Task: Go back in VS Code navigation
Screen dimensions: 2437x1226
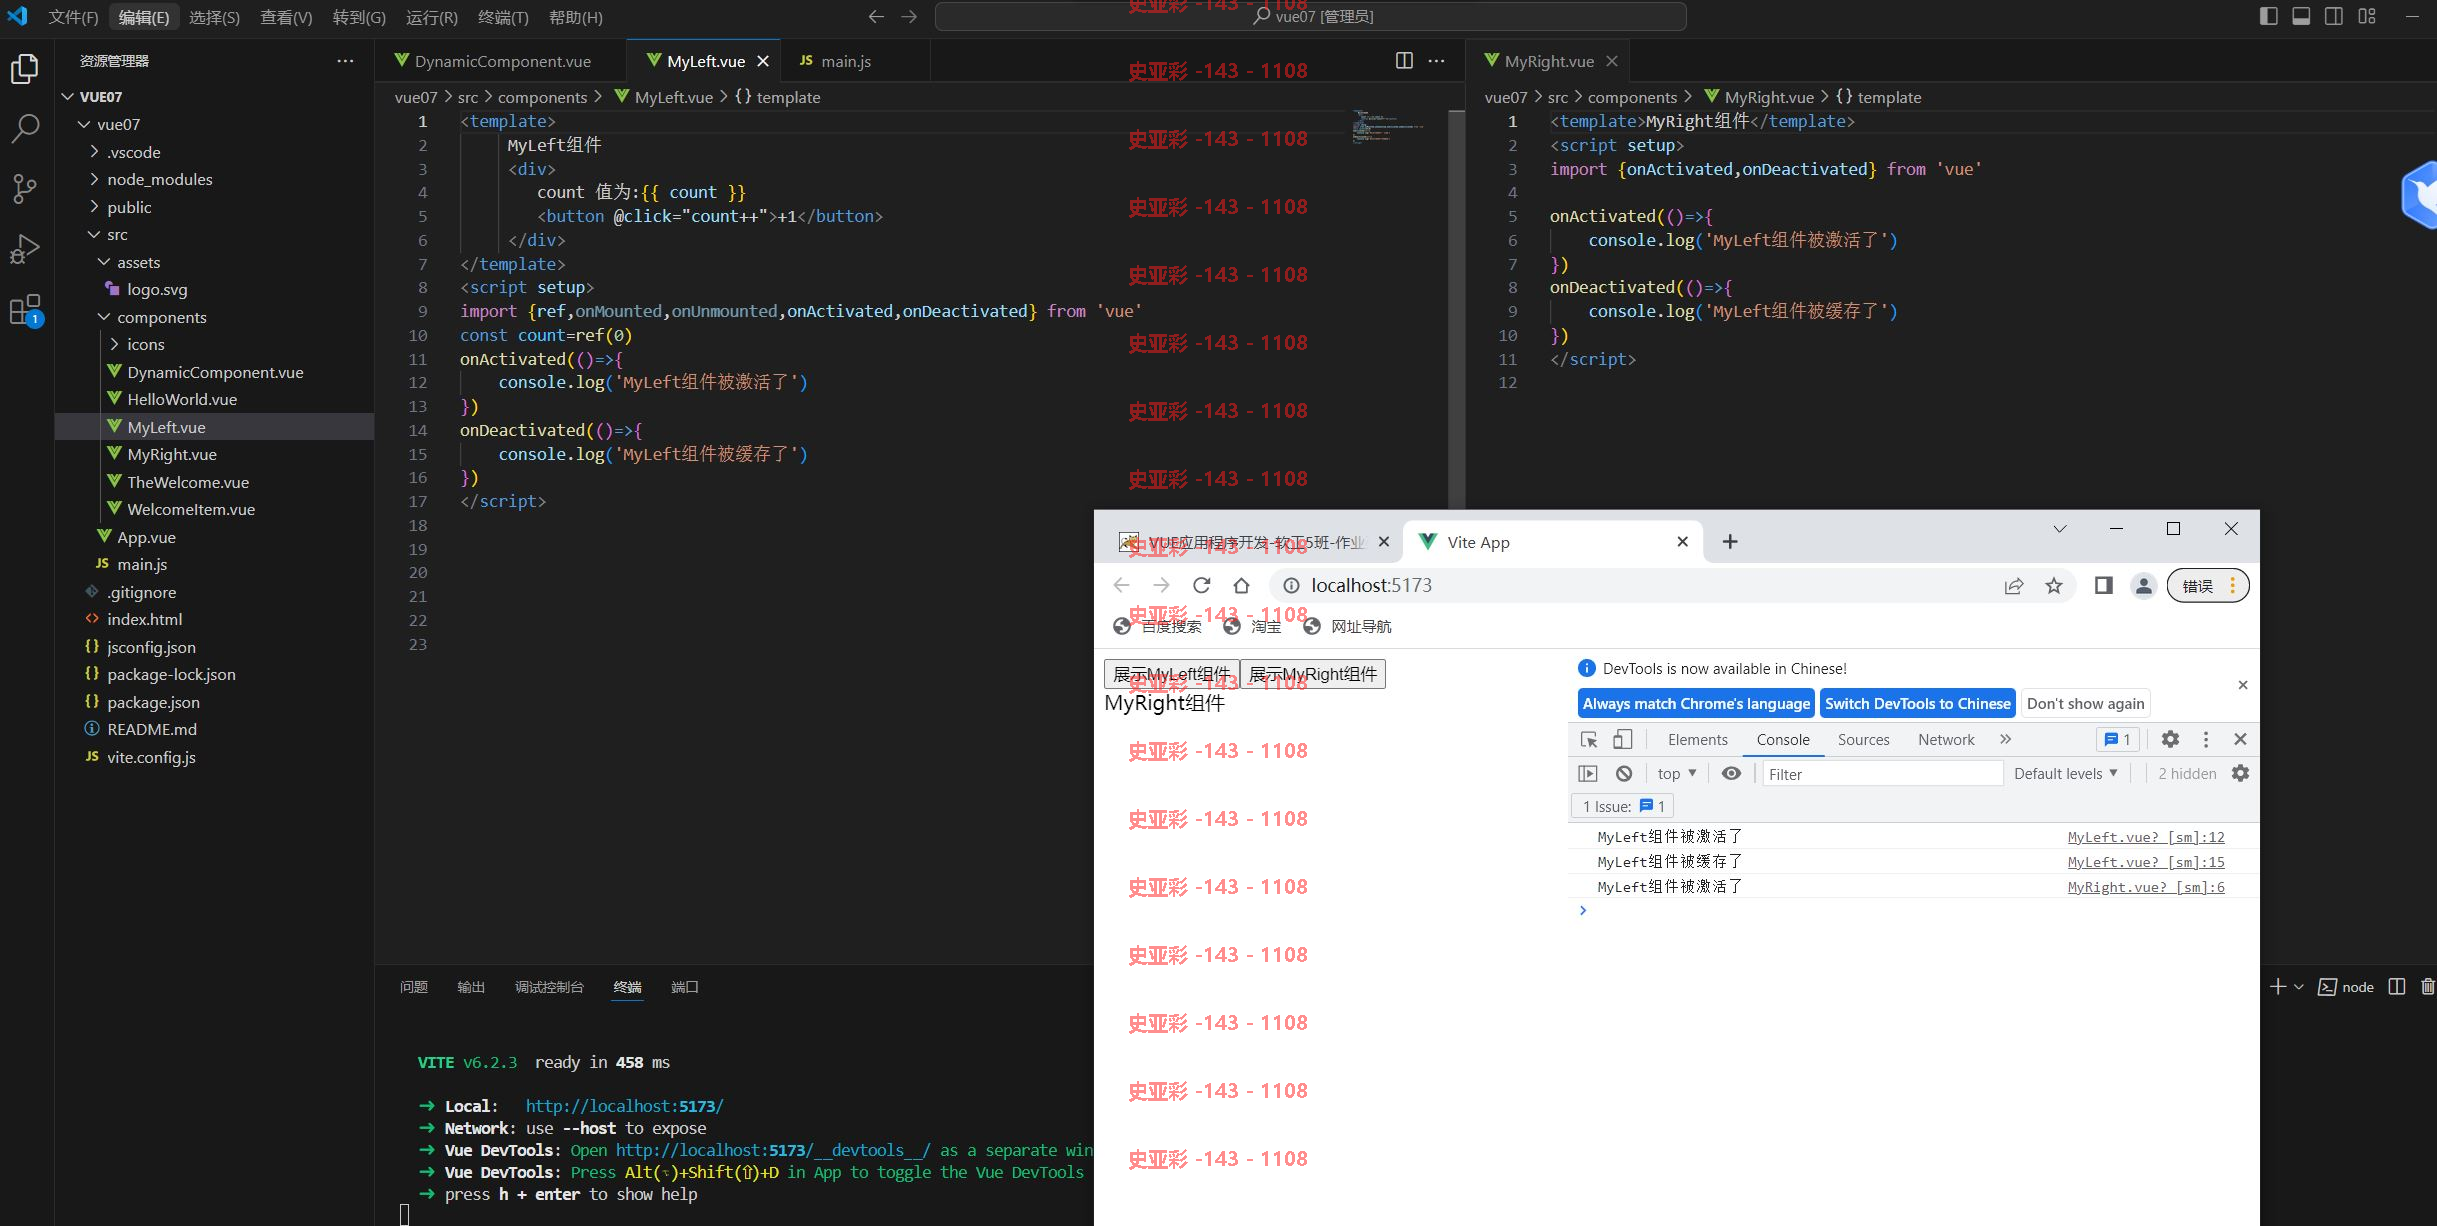Action: pyautogui.click(x=876, y=17)
